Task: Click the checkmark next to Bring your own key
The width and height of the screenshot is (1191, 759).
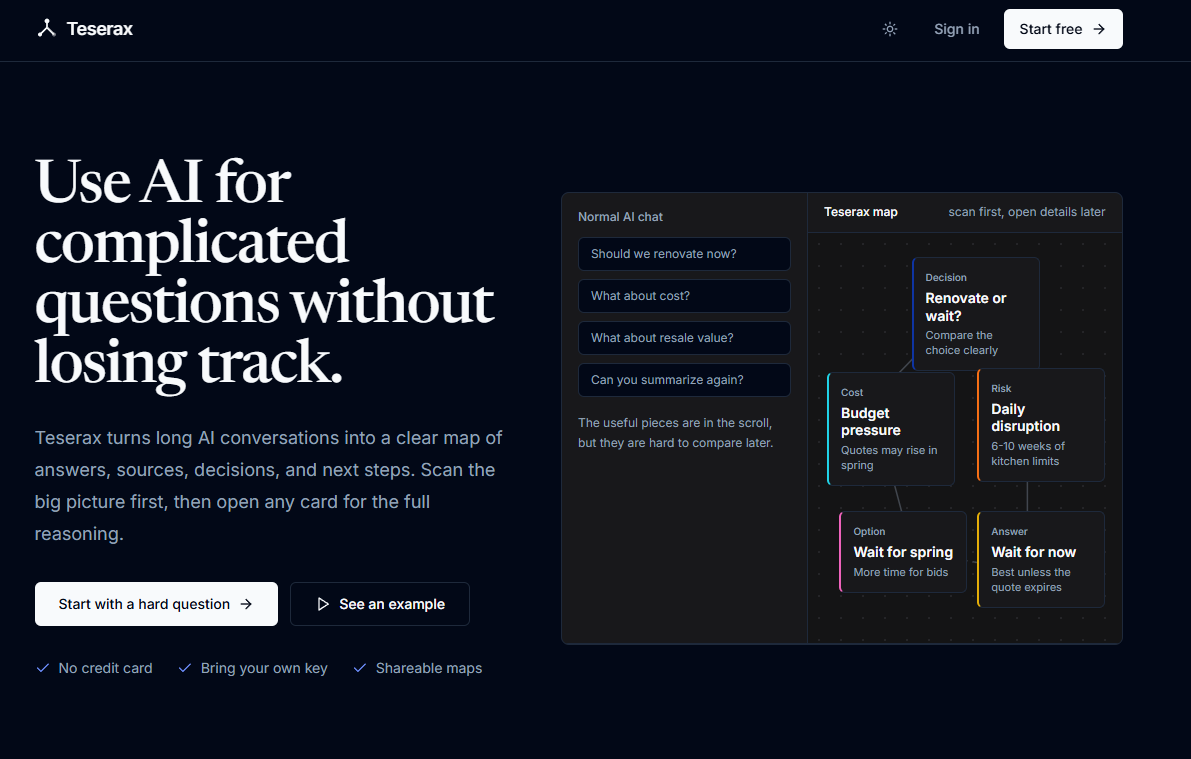Action: coord(185,668)
